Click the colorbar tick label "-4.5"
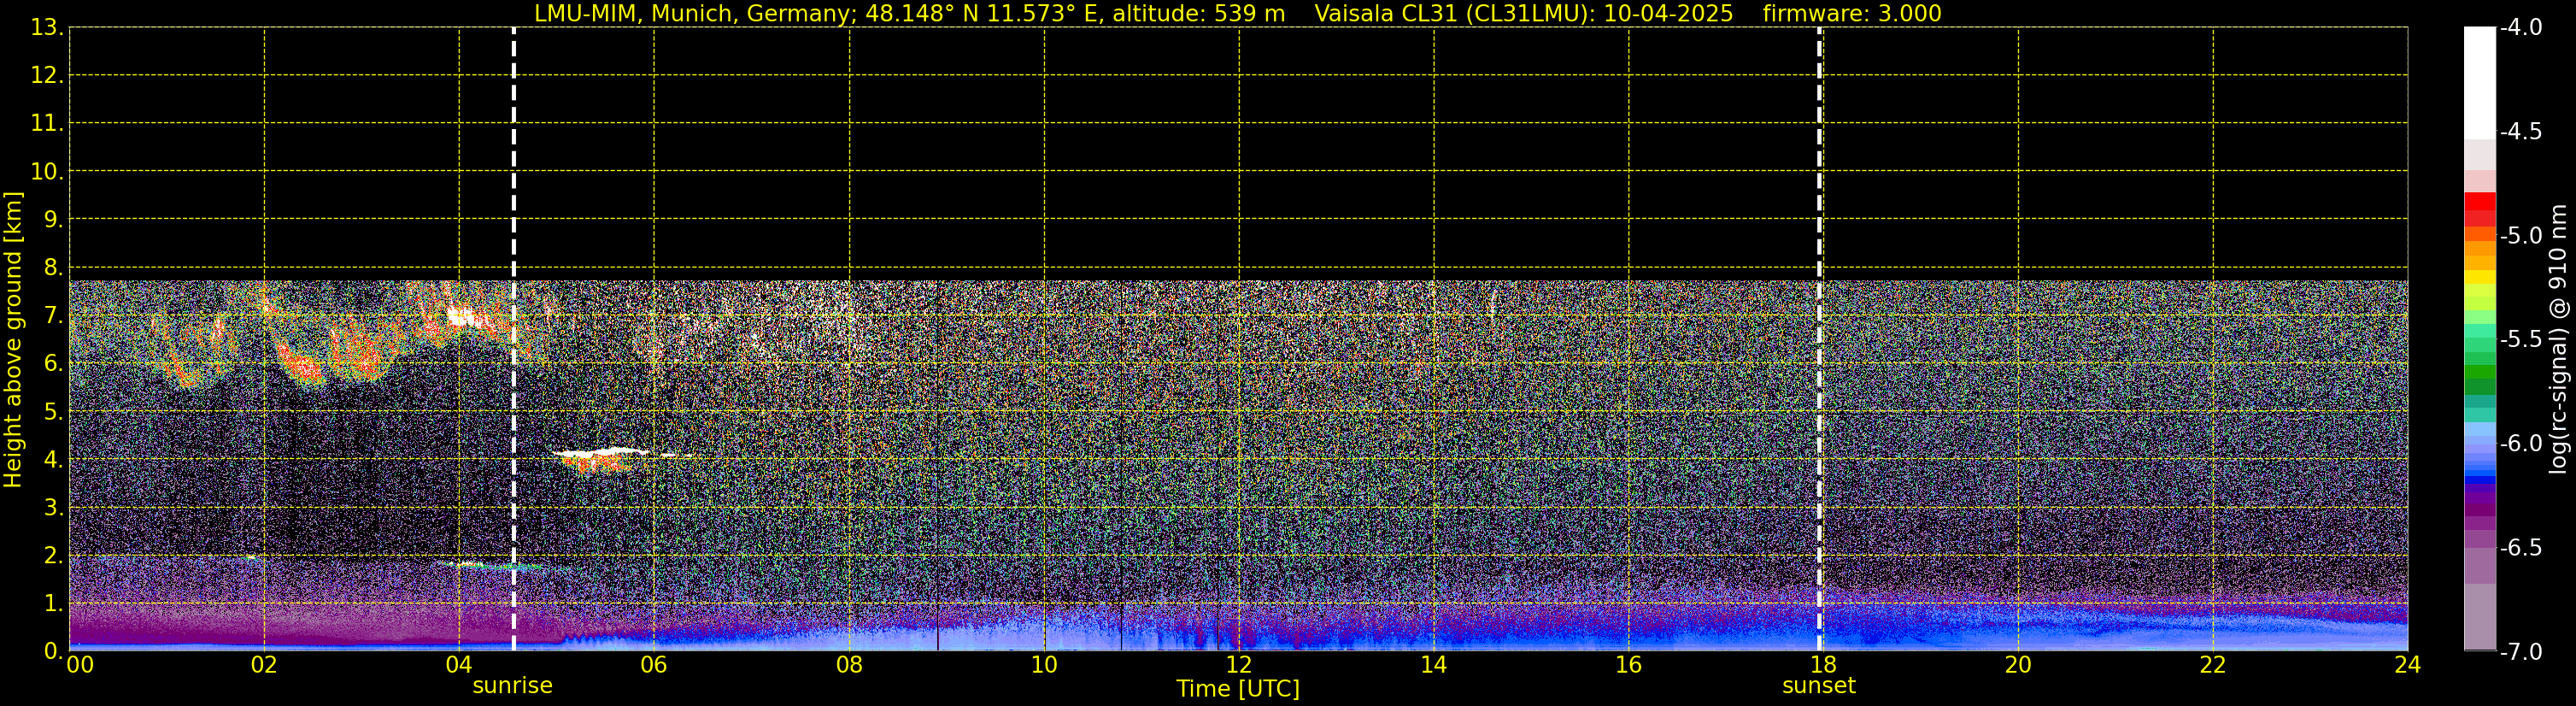 click(2520, 132)
